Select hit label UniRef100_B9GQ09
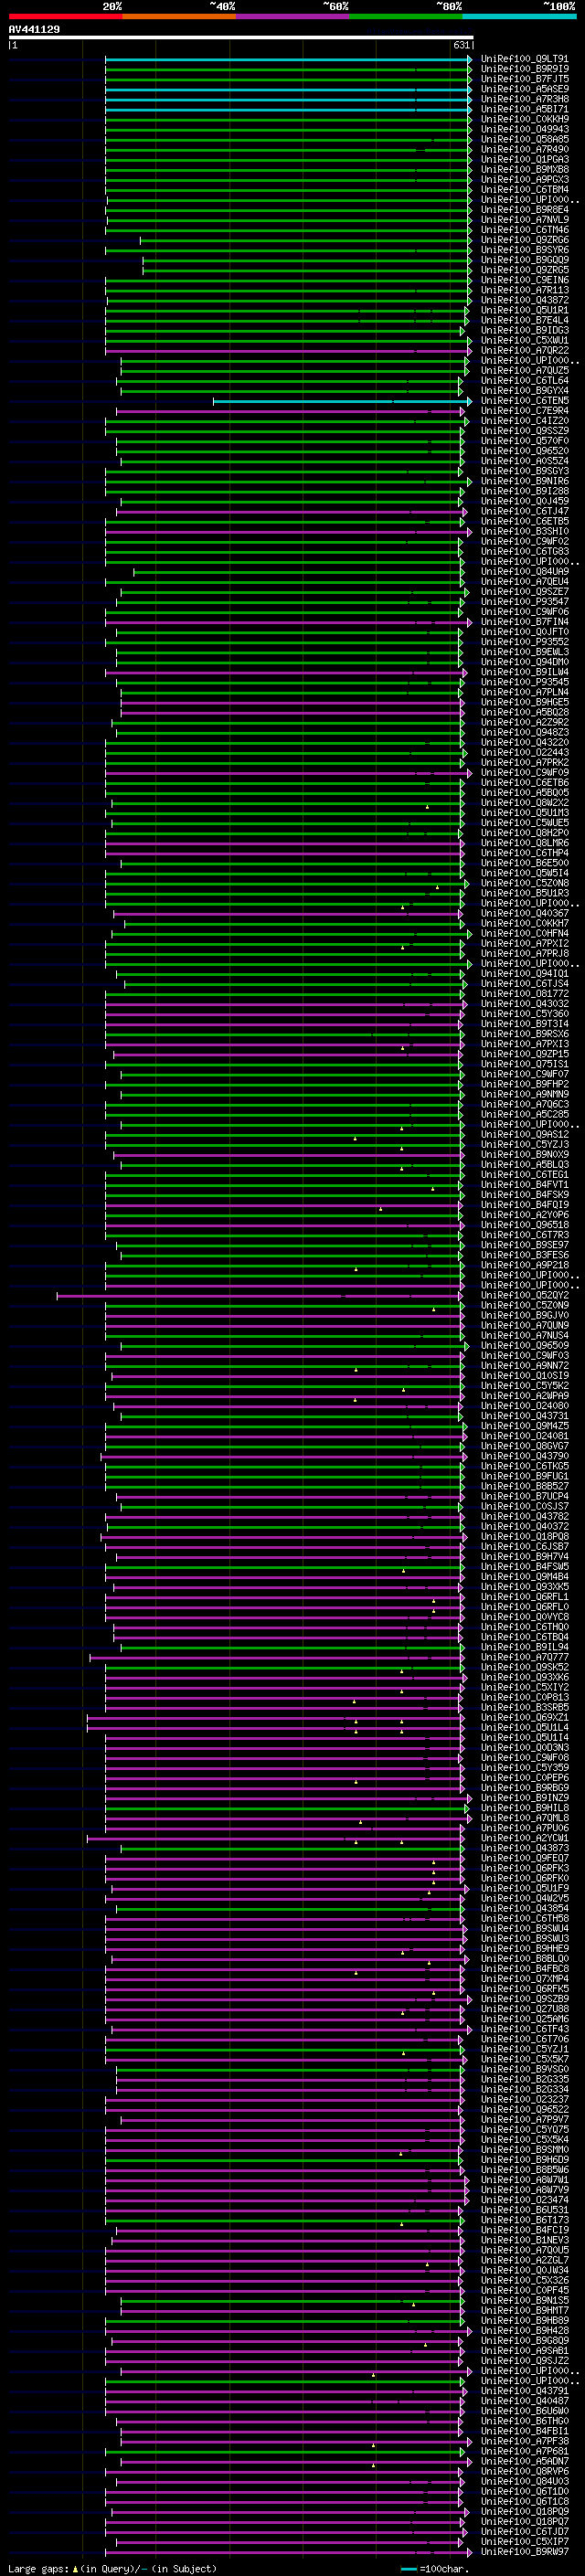Viewport: 585px width, 2576px height. click(525, 260)
